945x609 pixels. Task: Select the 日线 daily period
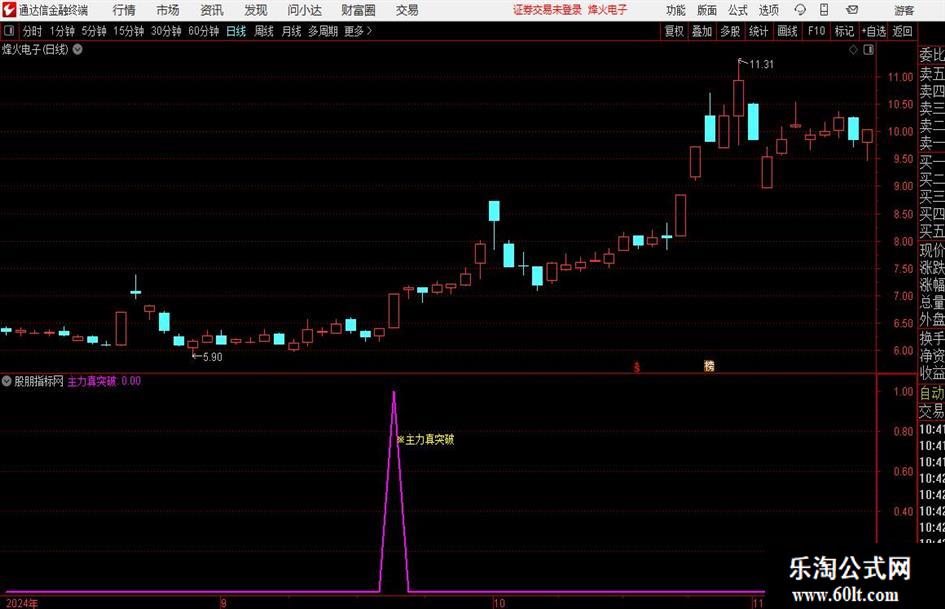[236, 31]
